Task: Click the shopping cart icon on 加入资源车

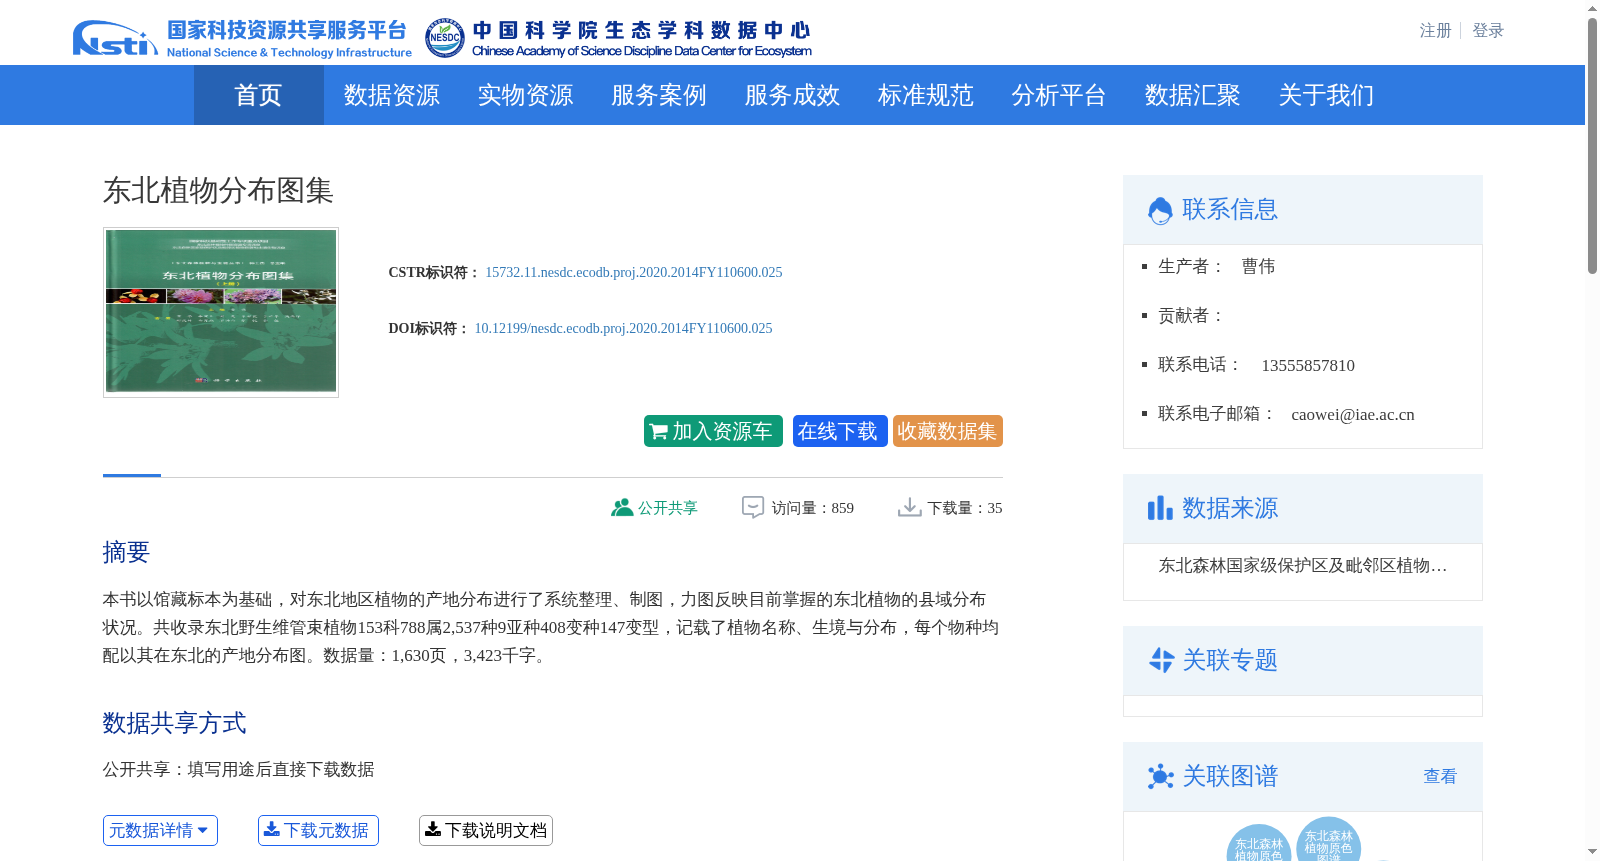Action: pos(659,432)
